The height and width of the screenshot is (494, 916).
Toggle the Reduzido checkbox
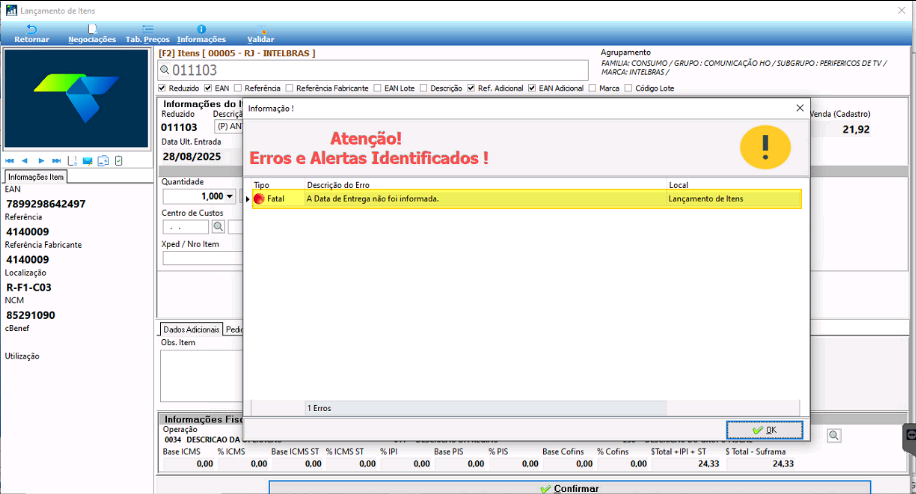point(162,88)
